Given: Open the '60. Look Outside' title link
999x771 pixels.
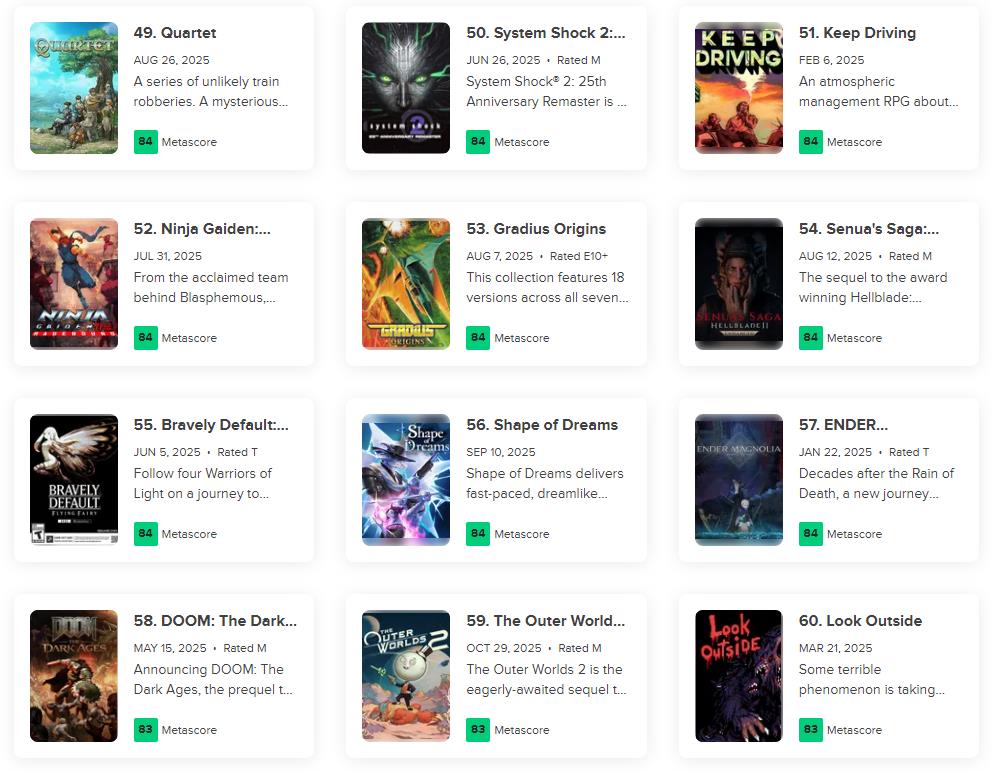Looking at the screenshot, I should click(x=860, y=621).
